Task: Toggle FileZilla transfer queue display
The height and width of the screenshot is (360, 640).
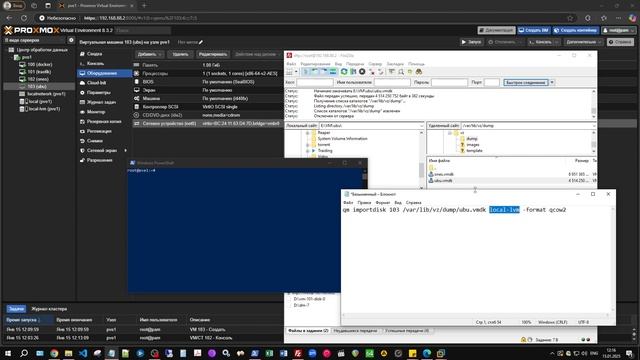Action: (333, 72)
